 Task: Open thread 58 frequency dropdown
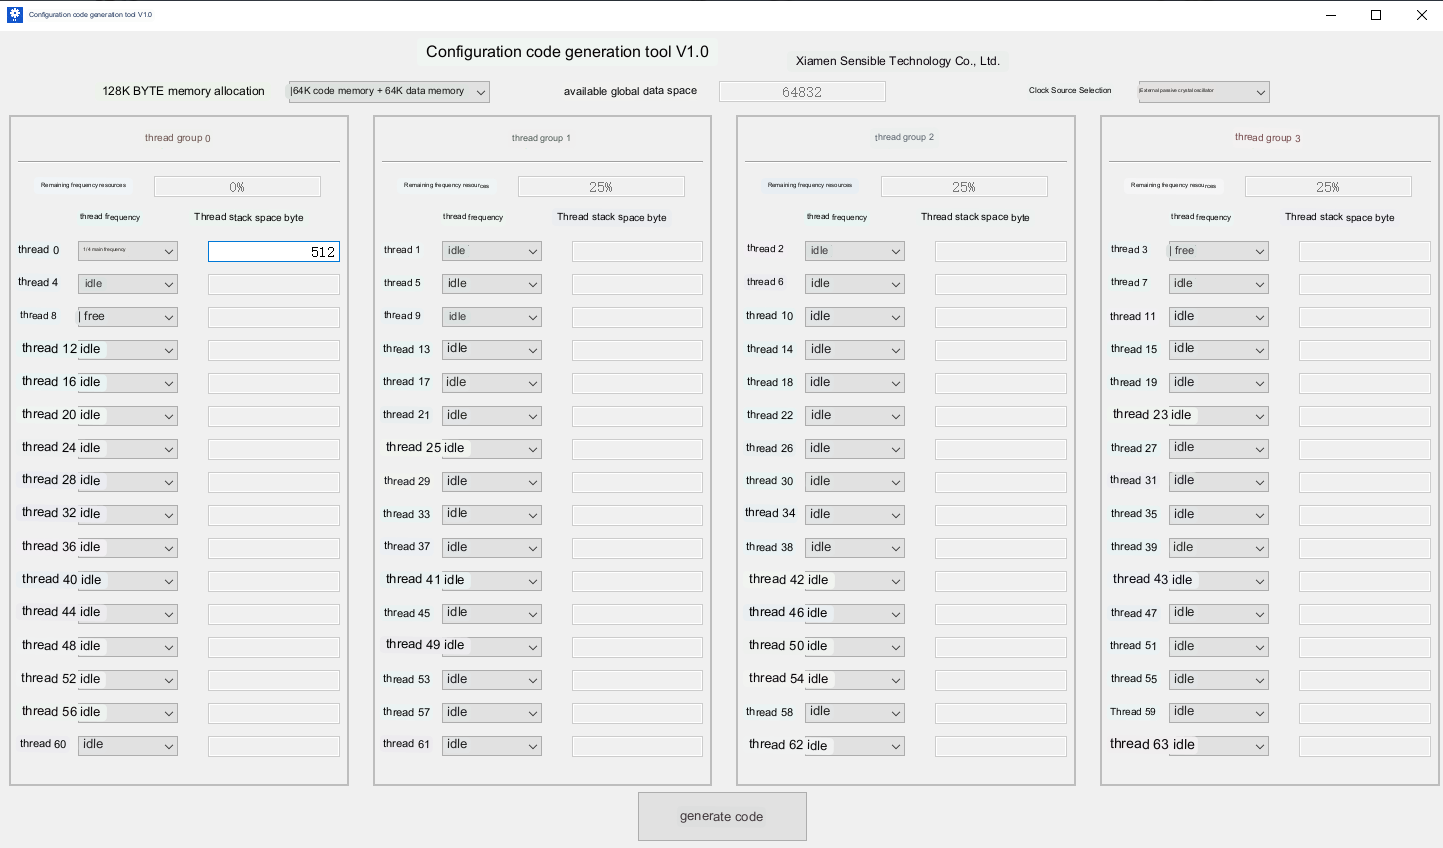855,713
